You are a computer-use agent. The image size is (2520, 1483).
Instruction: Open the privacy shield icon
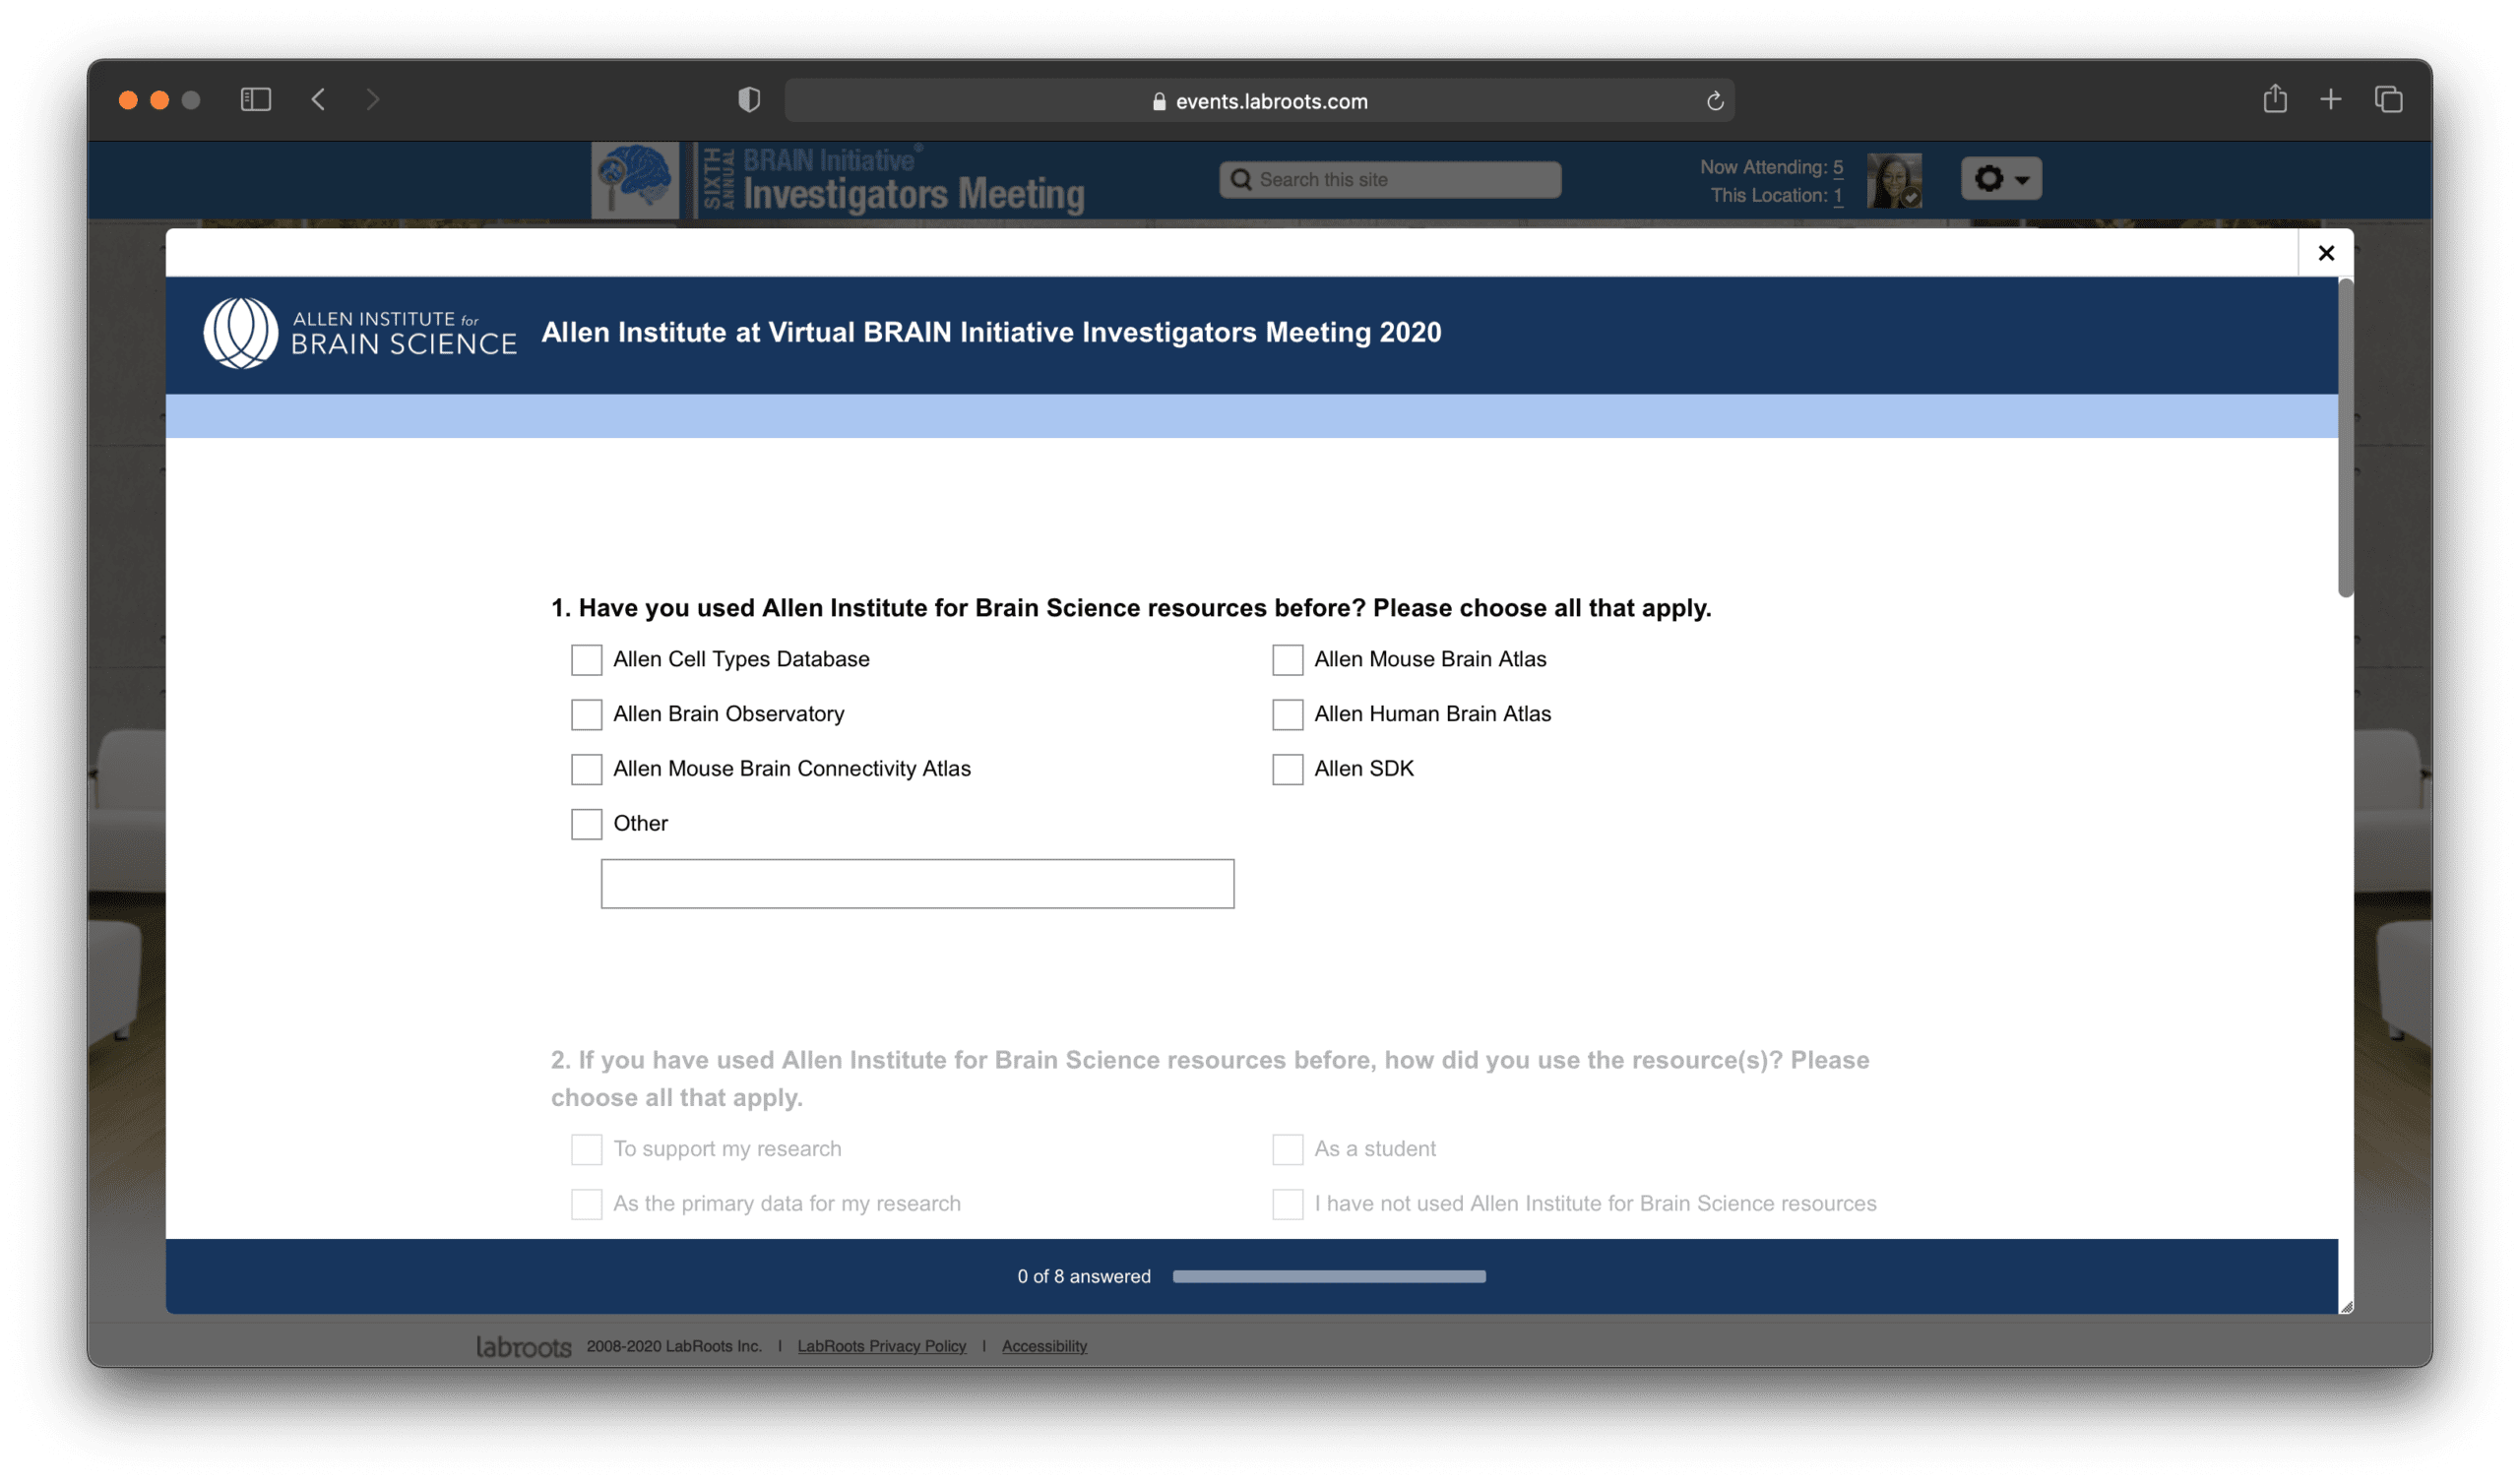749,100
